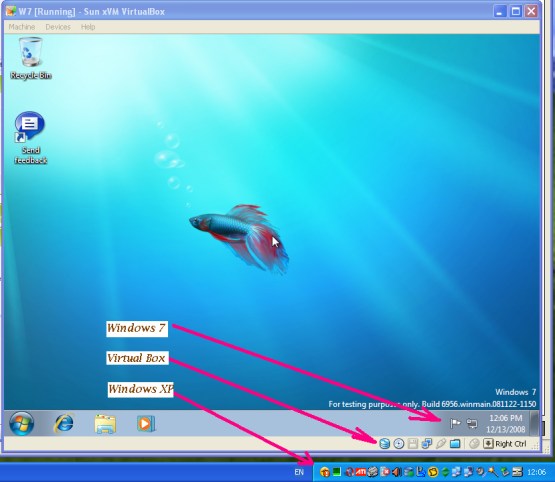555x482 pixels.
Task: Minimize the W7 VirtualBox window
Action: [x=499, y=12]
